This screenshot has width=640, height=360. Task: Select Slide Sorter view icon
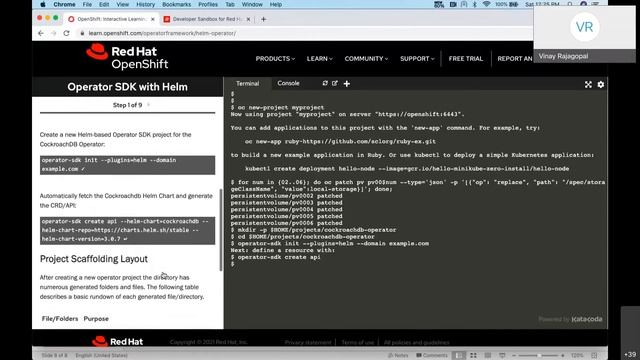pos(473,356)
